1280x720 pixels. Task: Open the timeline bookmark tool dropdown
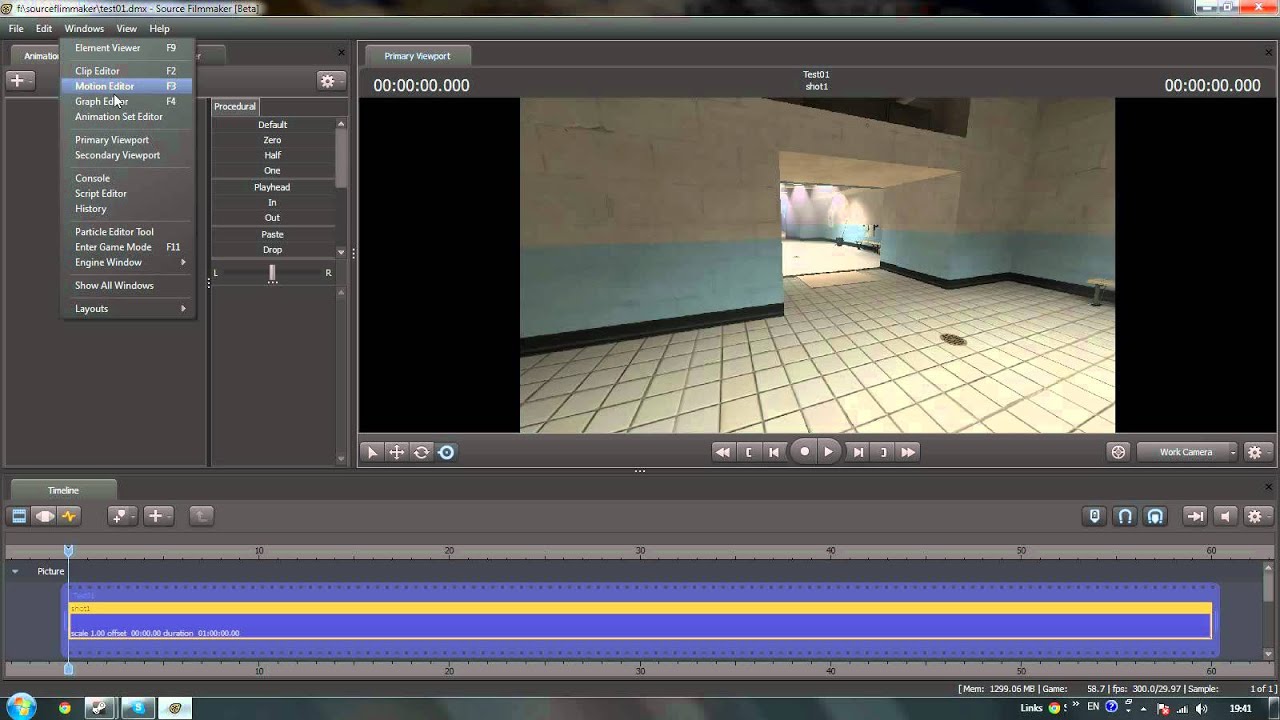(123, 516)
